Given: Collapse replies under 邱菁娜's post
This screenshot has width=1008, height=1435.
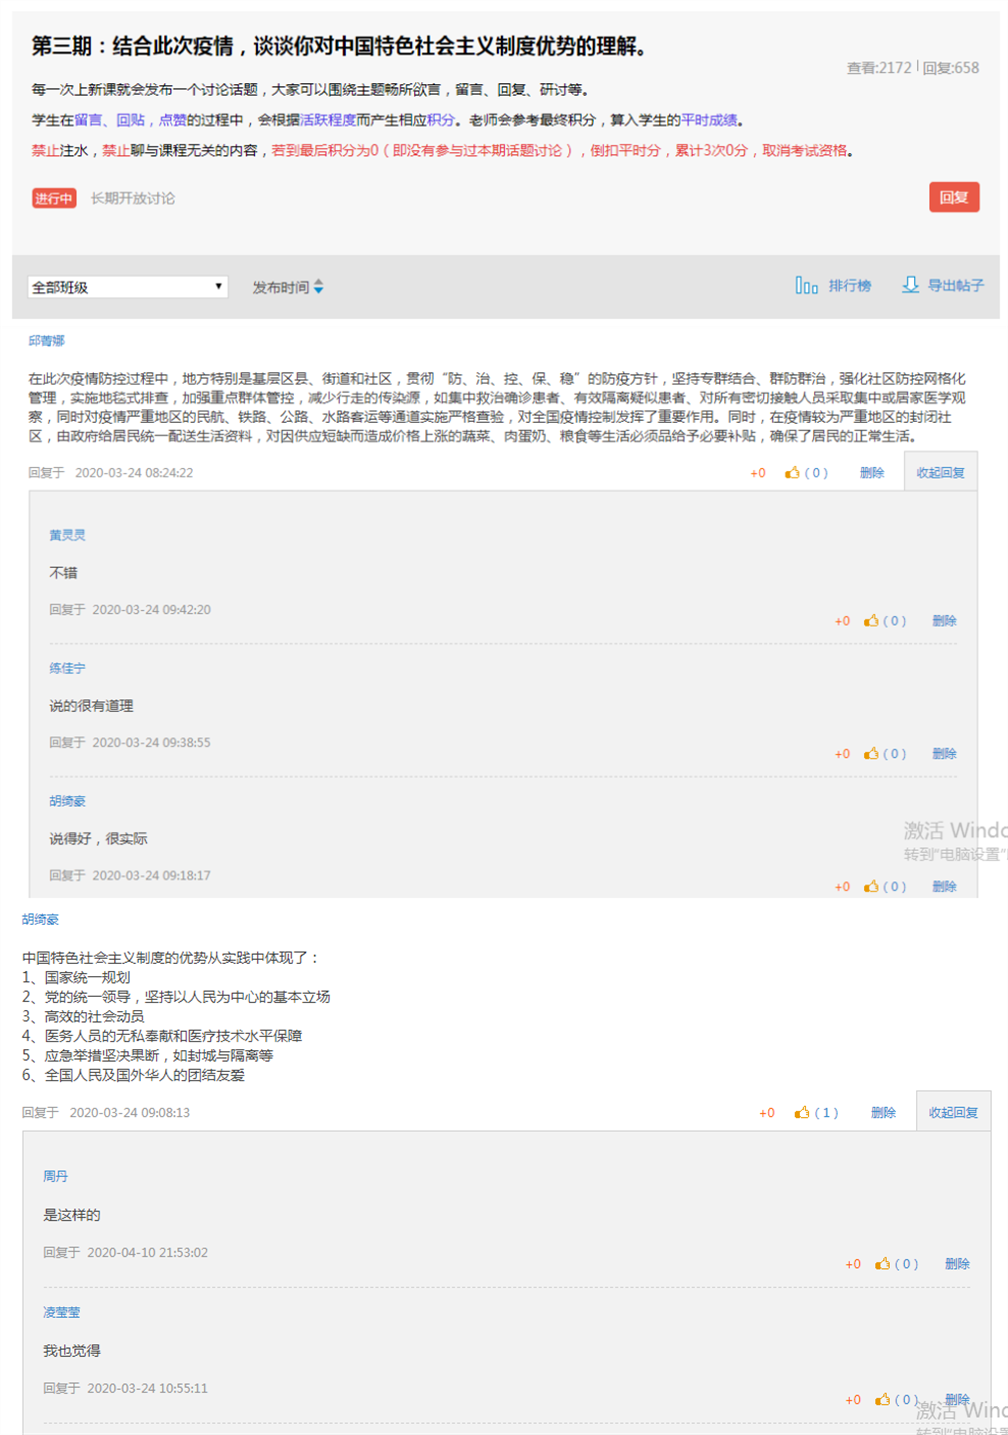Looking at the screenshot, I should [940, 473].
